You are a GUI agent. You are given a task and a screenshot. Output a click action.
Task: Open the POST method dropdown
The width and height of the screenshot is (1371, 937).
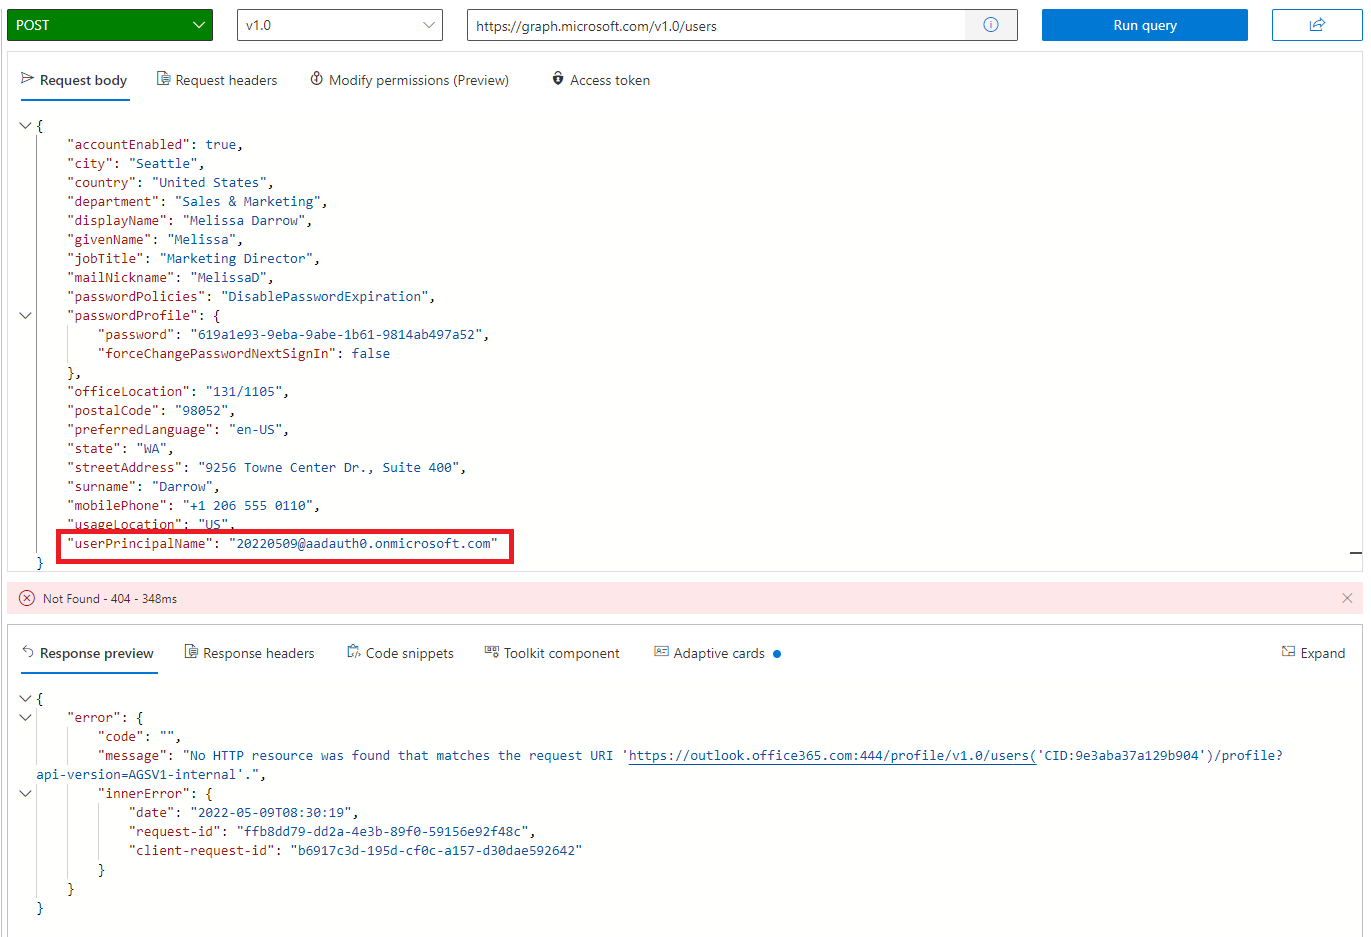pos(110,25)
